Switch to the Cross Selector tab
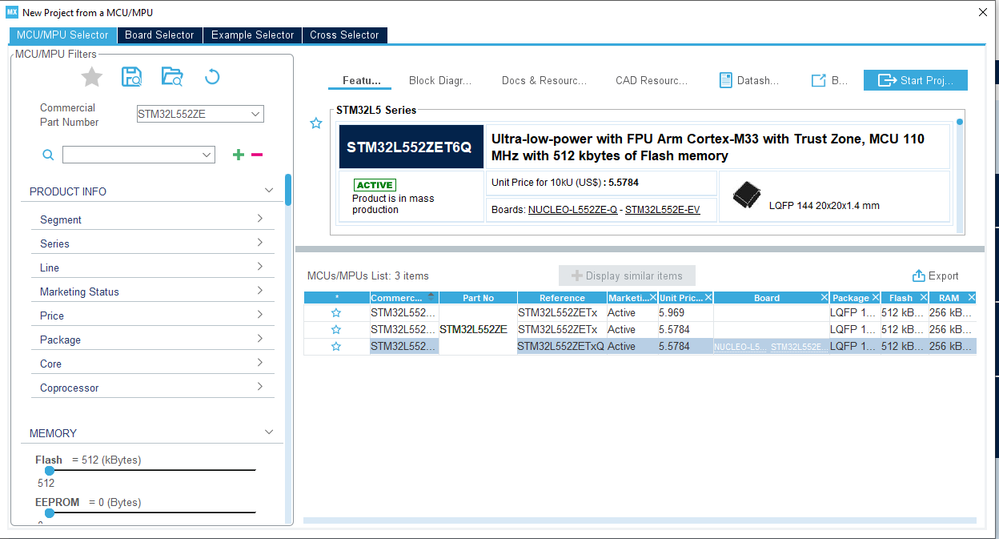The image size is (999, 539). click(344, 35)
